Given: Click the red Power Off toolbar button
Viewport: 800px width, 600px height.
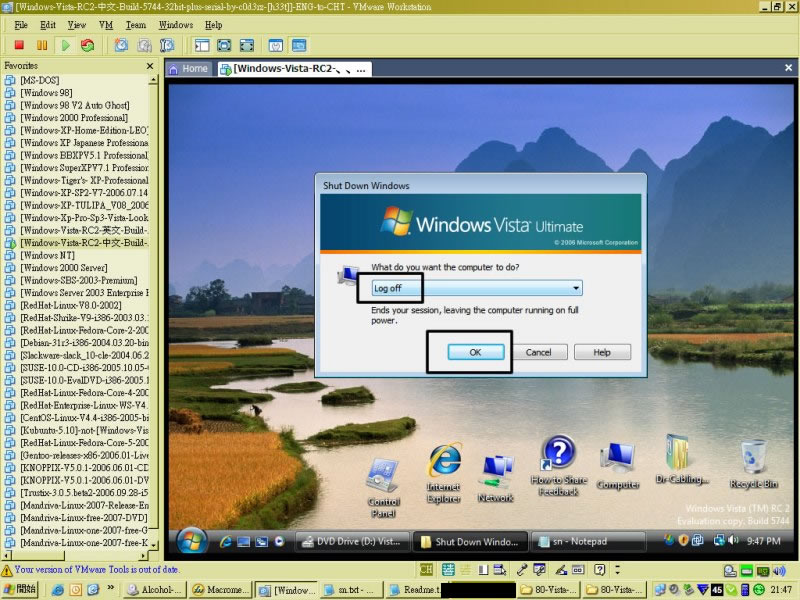Looking at the screenshot, I should click(19, 45).
